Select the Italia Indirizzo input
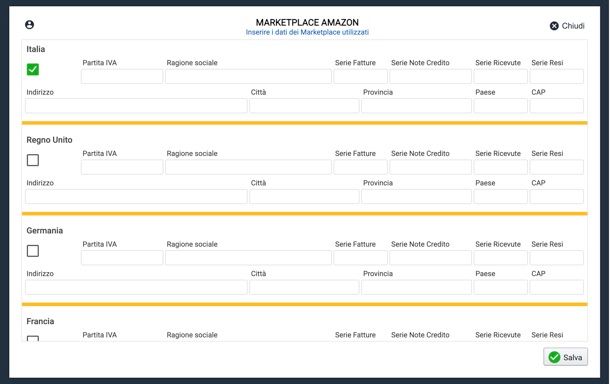Viewport: 610px width, 384px height. 136,106
